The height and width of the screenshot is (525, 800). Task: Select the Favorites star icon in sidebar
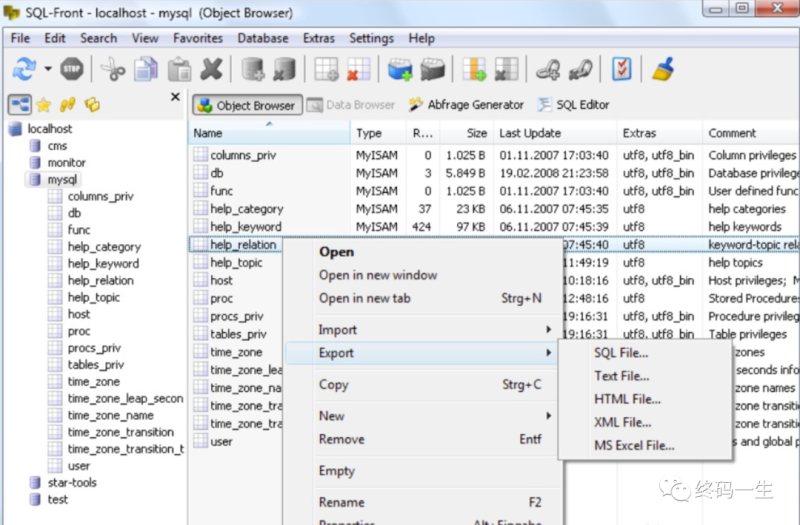43,104
